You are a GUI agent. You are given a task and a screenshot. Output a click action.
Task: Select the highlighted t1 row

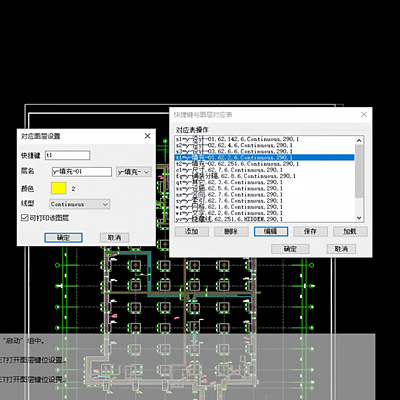point(265,157)
